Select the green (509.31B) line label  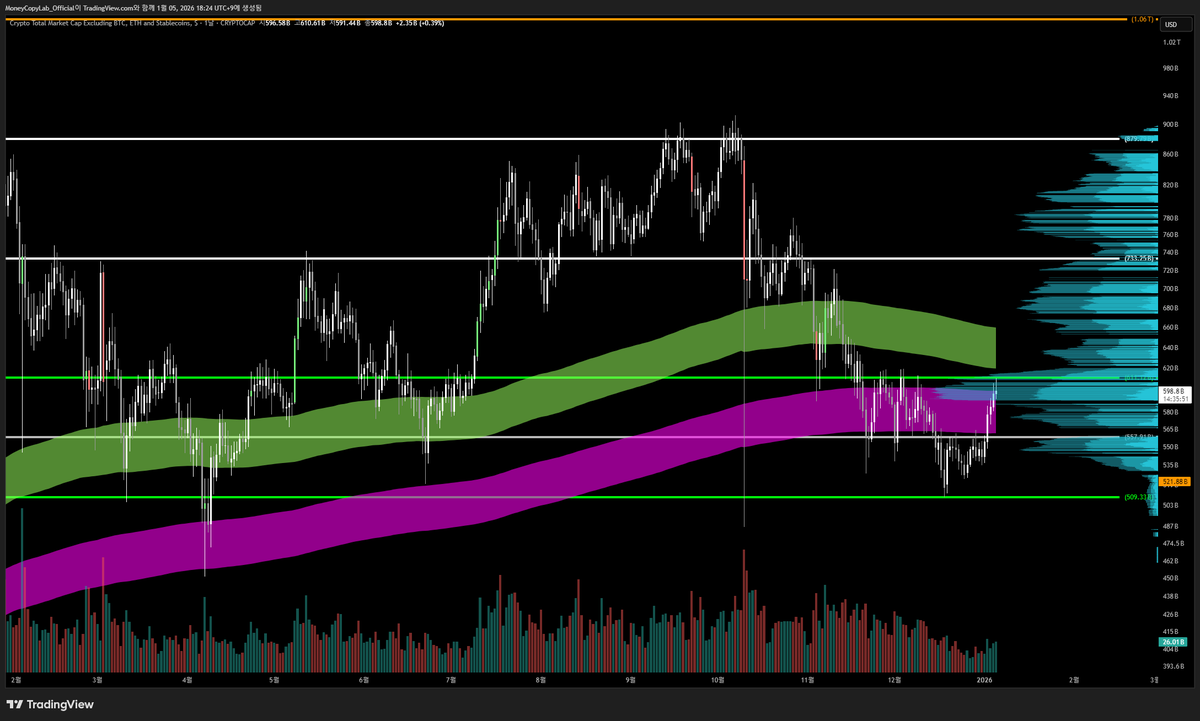[1139, 497]
